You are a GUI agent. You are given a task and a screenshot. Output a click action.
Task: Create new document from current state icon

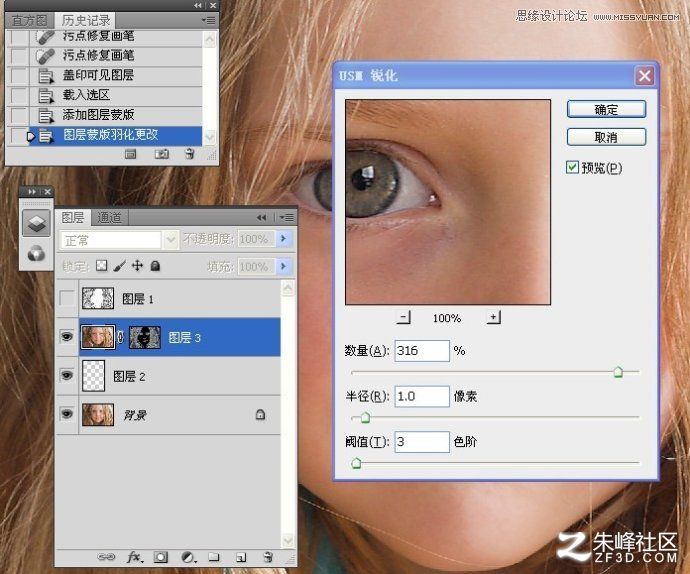[131, 154]
